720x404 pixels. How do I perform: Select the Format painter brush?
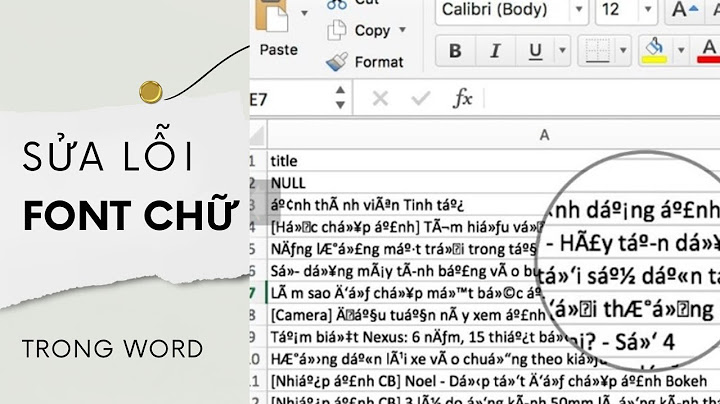tap(337, 62)
